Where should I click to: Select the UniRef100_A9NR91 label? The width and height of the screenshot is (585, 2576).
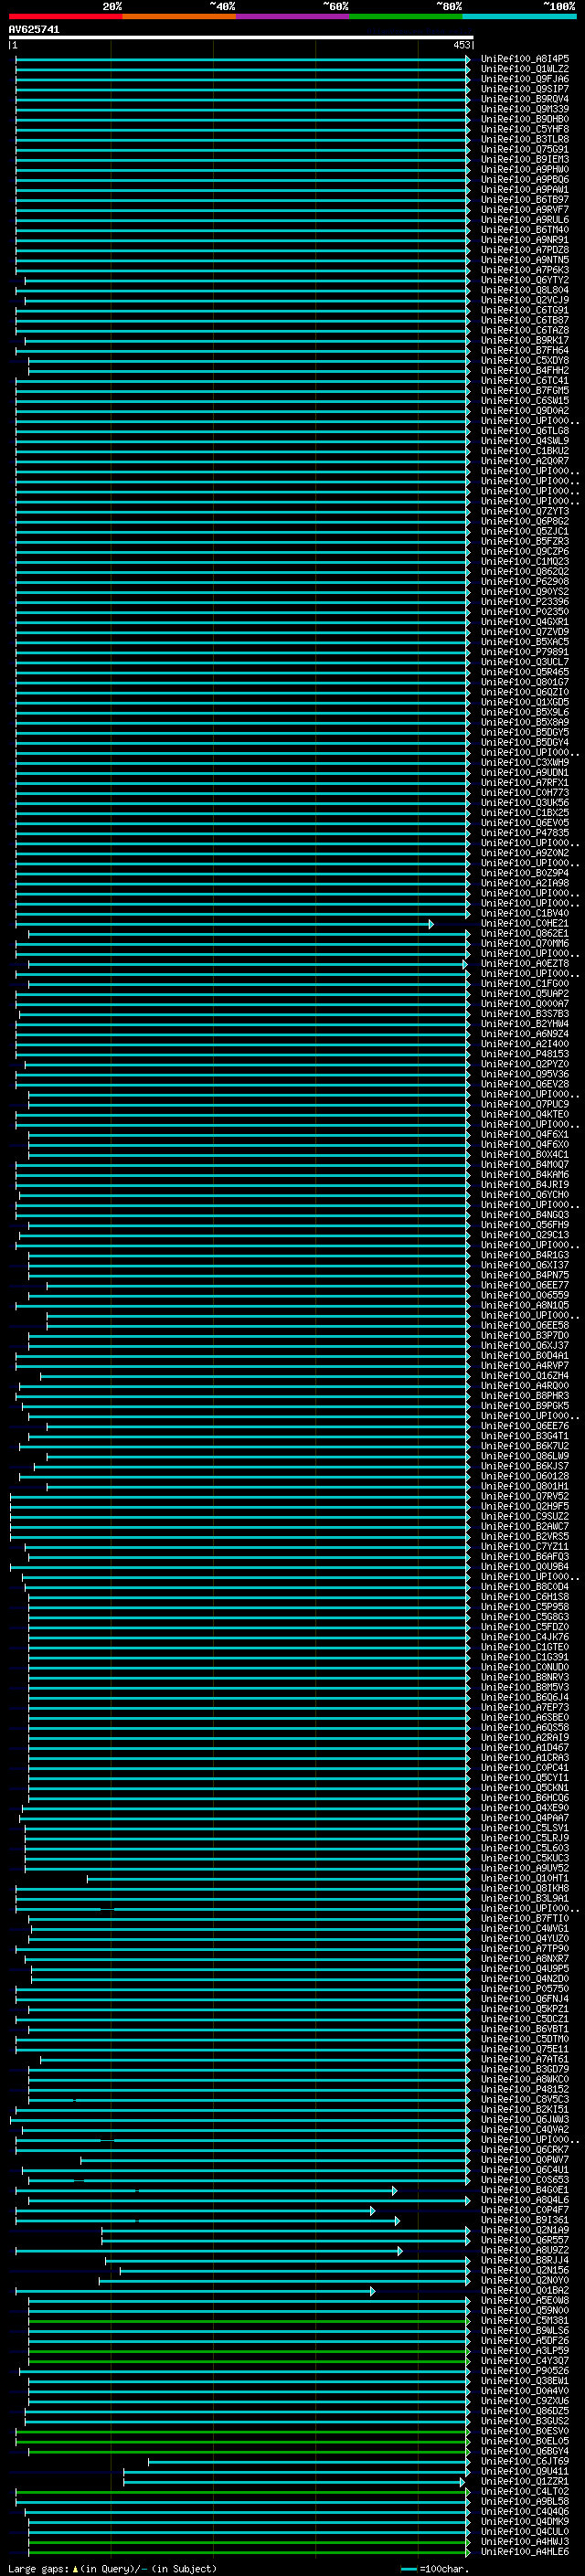click(525, 240)
